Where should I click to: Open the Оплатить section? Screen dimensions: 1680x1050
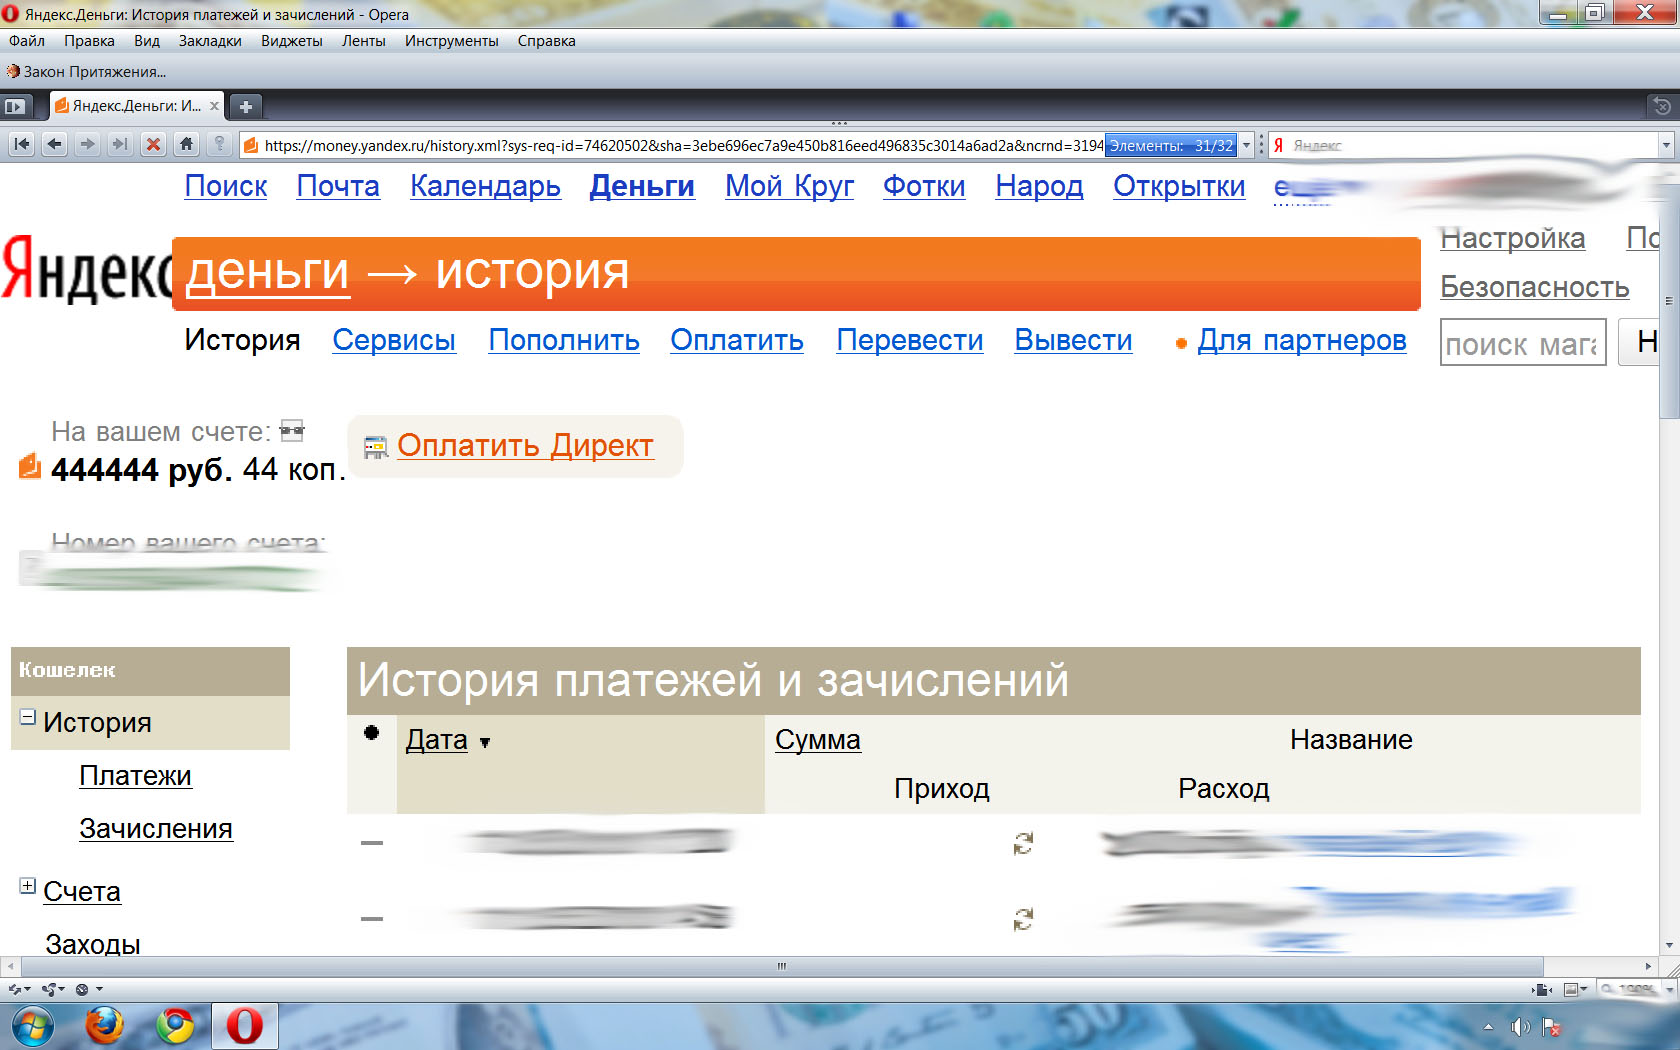click(737, 340)
